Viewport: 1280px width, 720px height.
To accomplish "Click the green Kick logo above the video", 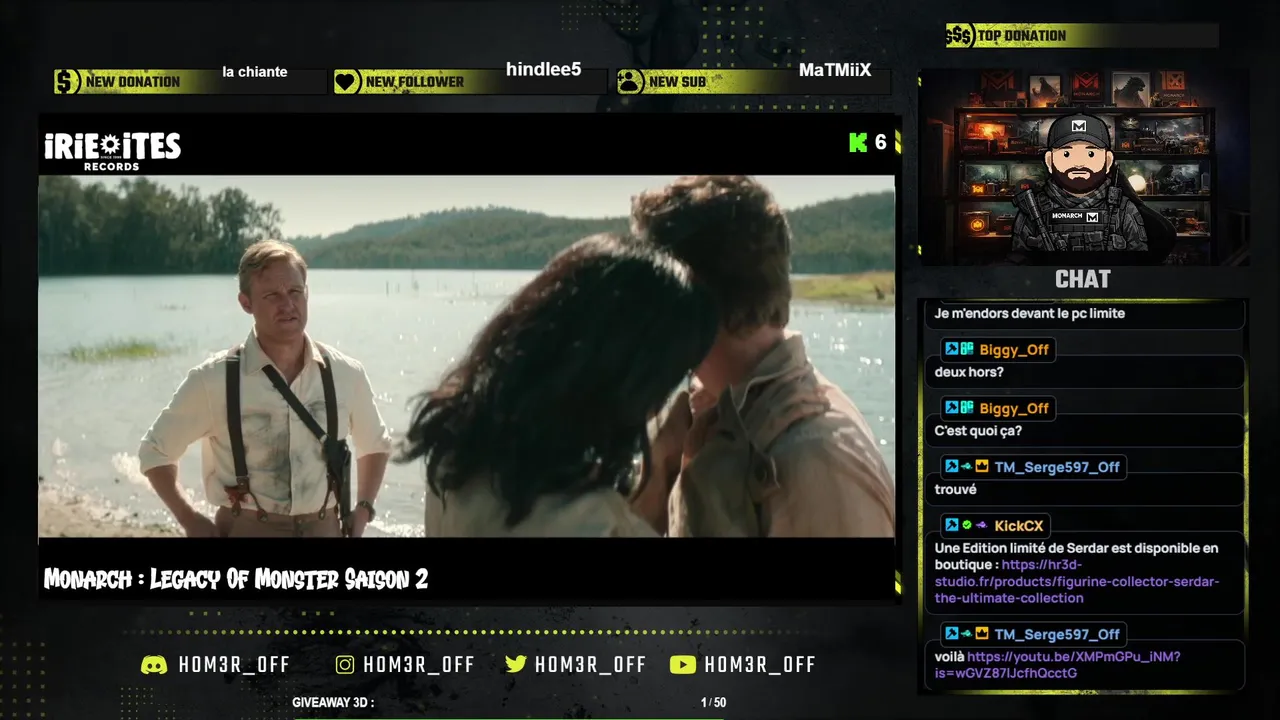I will (x=858, y=142).
